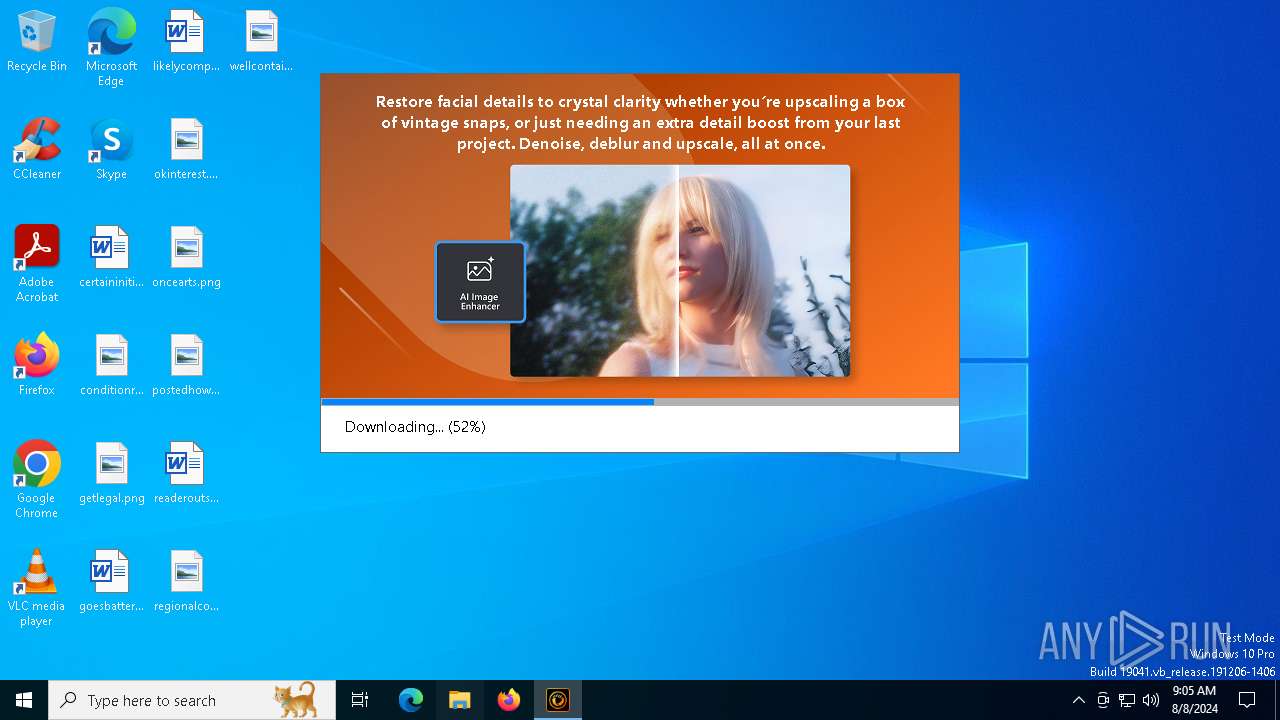
Task: Click the download progress bar
Action: pos(640,402)
